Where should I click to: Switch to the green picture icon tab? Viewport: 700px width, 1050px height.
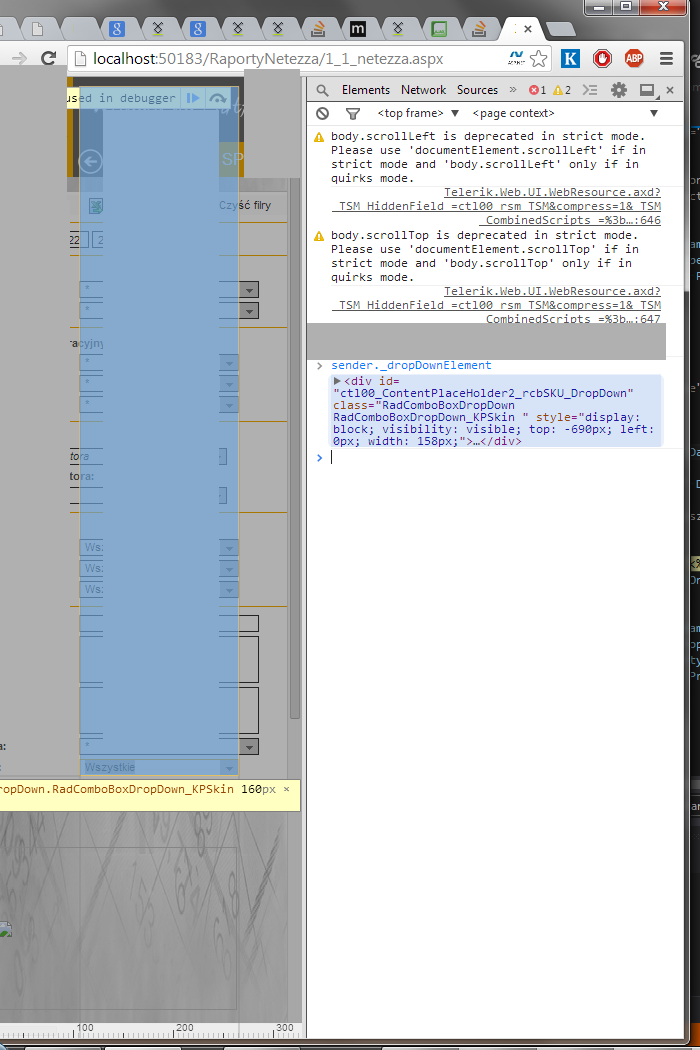click(439, 29)
